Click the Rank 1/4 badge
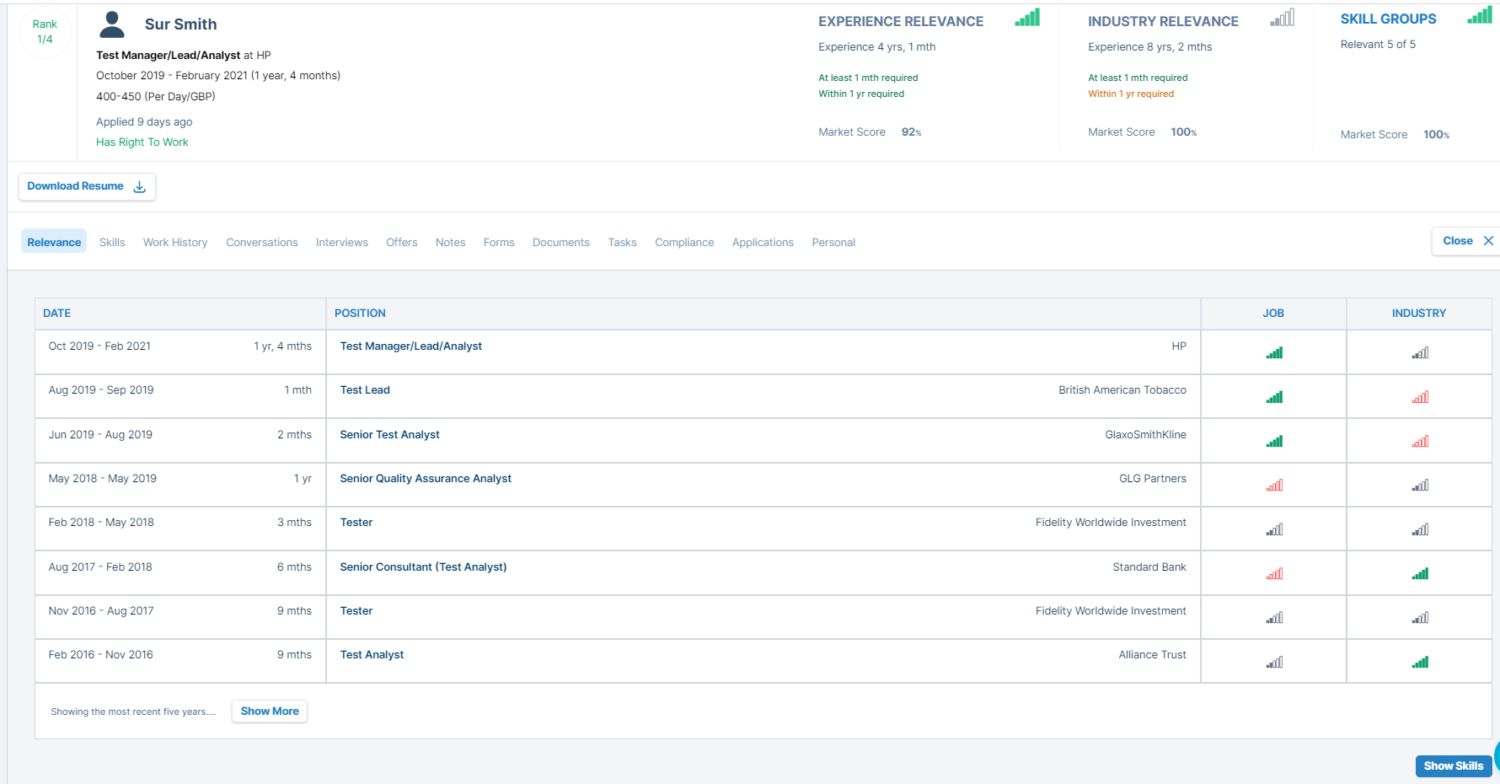The image size is (1500, 784). coord(45,31)
